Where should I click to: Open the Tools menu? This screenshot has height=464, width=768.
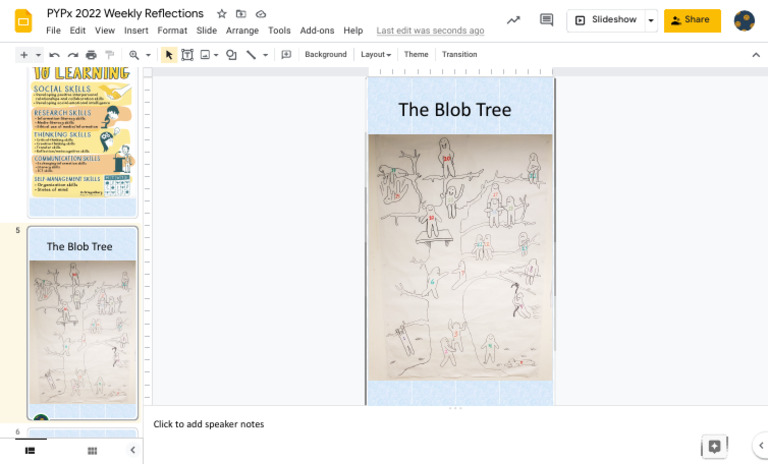click(x=279, y=30)
